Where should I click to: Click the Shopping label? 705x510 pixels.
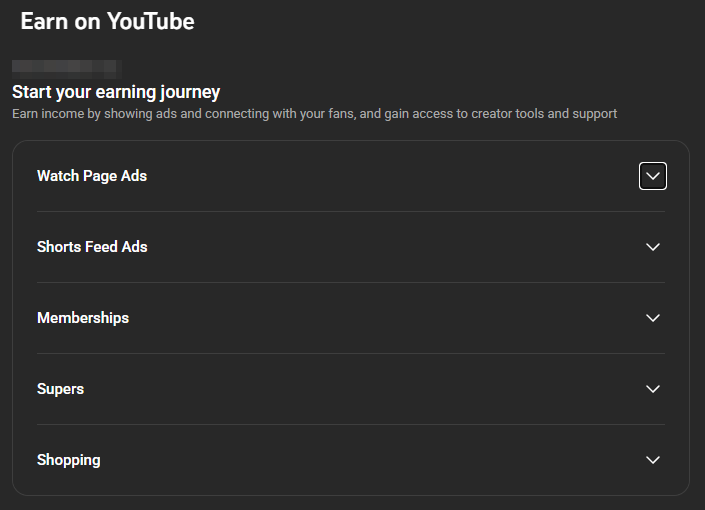pyautogui.click(x=68, y=460)
